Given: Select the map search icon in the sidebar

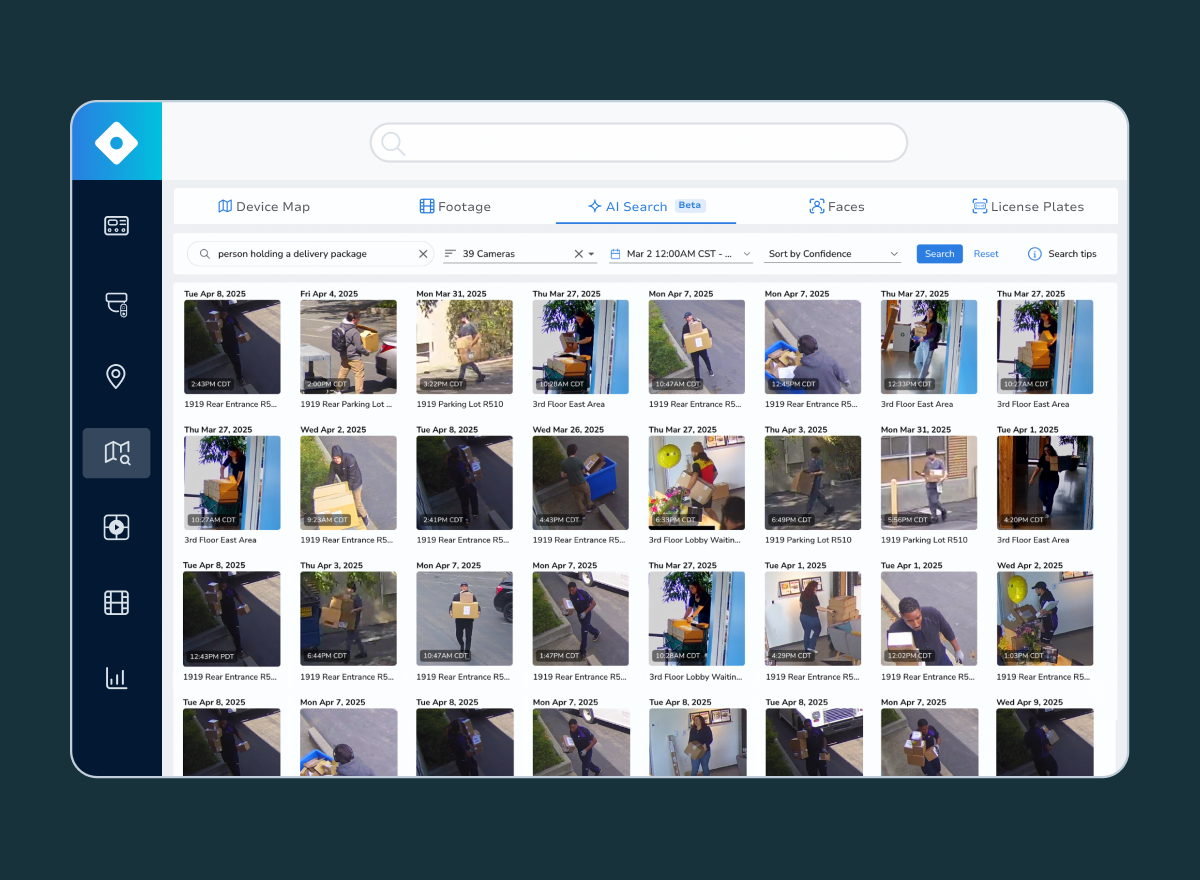Looking at the screenshot, I should point(116,453).
